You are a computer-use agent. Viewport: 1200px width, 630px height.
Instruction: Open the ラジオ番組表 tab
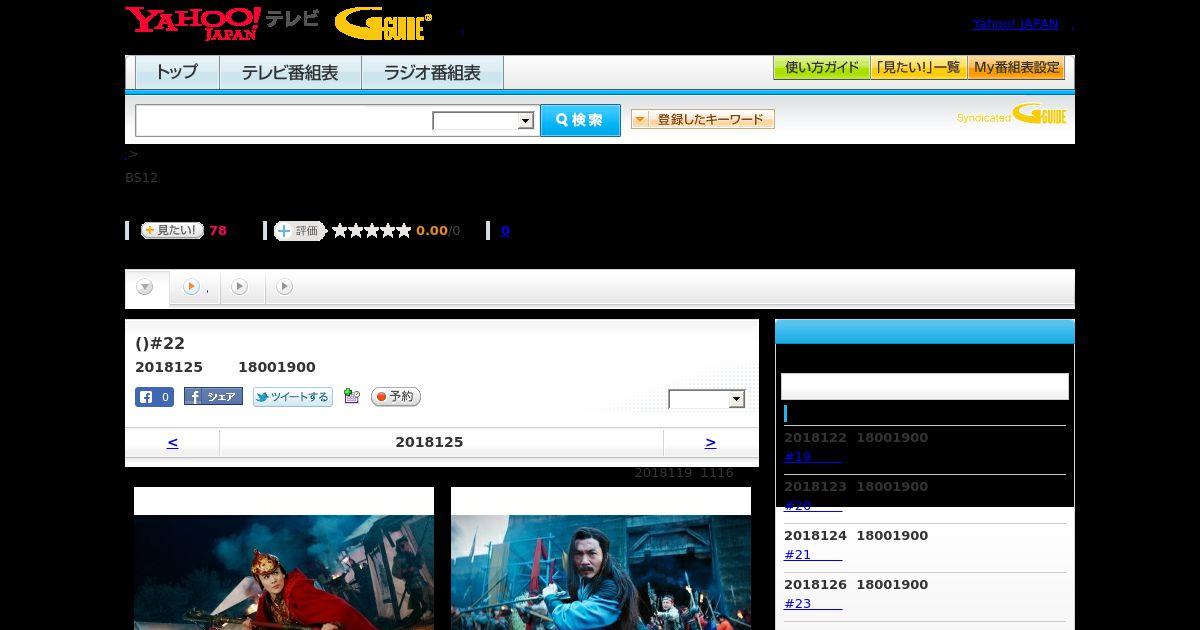[432, 72]
